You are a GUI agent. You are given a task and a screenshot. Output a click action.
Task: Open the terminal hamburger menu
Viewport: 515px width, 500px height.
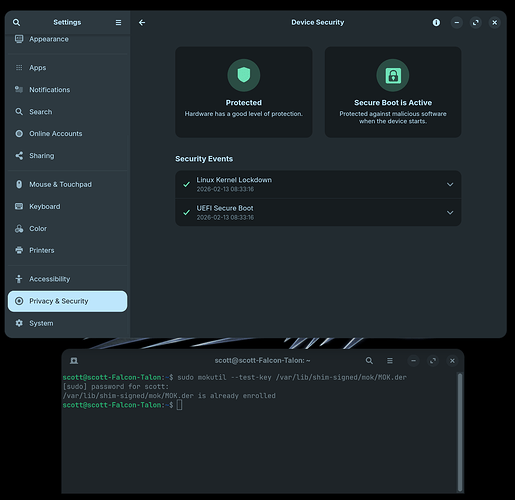point(390,361)
